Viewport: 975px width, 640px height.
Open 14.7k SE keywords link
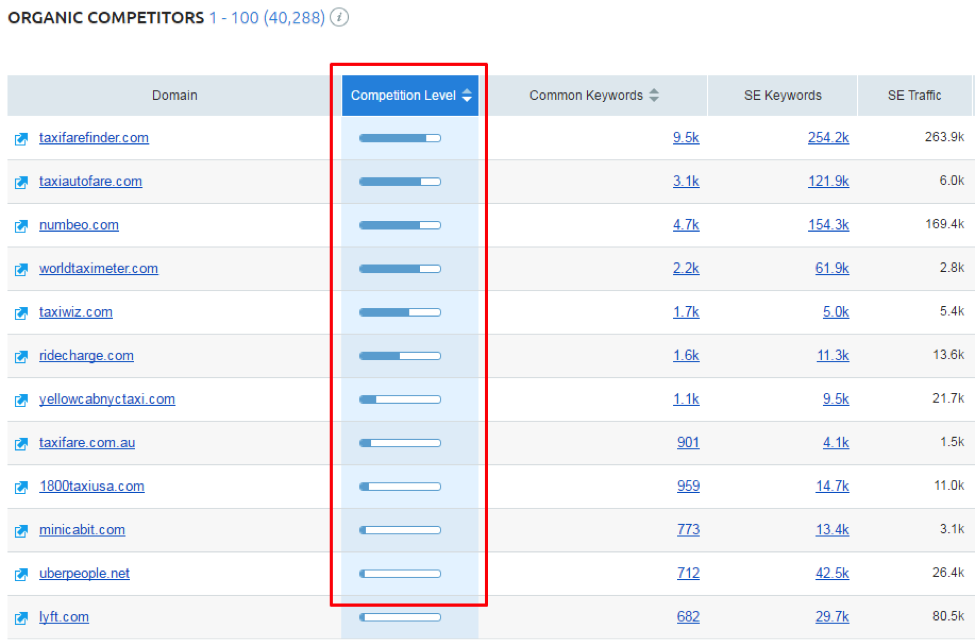(833, 486)
